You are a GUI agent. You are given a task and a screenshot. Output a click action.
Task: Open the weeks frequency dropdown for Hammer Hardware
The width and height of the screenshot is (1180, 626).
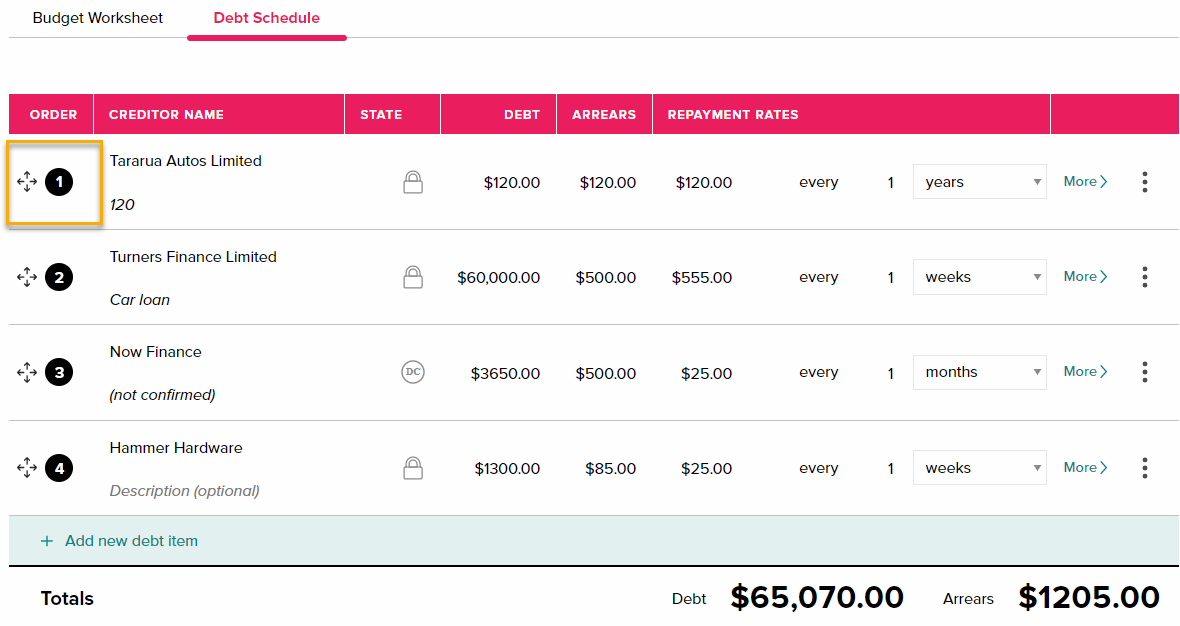[x=980, y=467]
